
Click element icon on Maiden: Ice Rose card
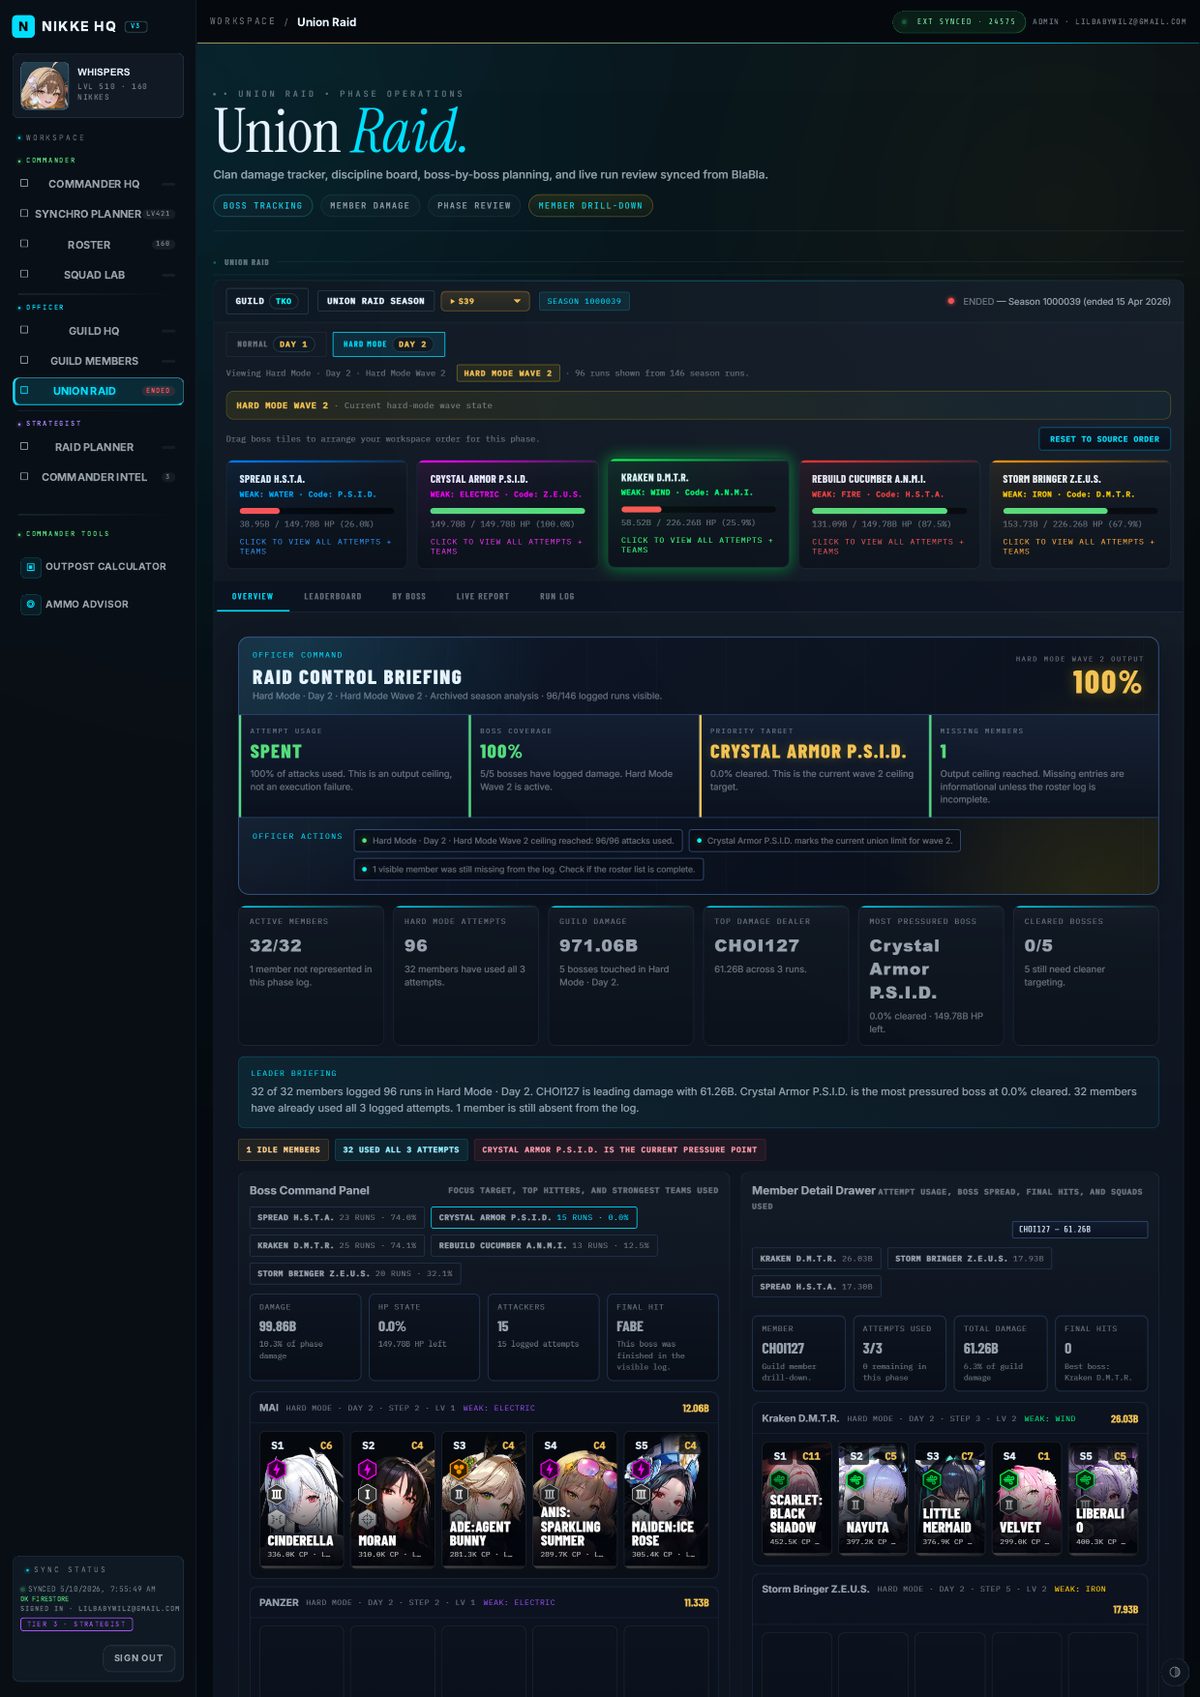point(640,1470)
